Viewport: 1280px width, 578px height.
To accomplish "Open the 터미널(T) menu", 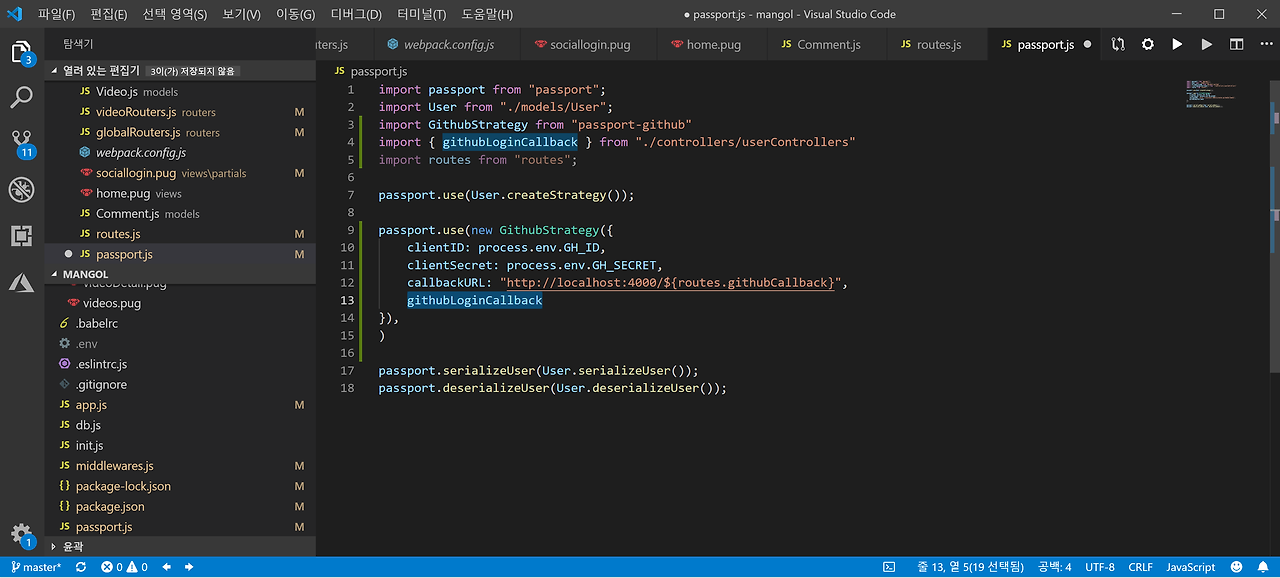I will [421, 14].
